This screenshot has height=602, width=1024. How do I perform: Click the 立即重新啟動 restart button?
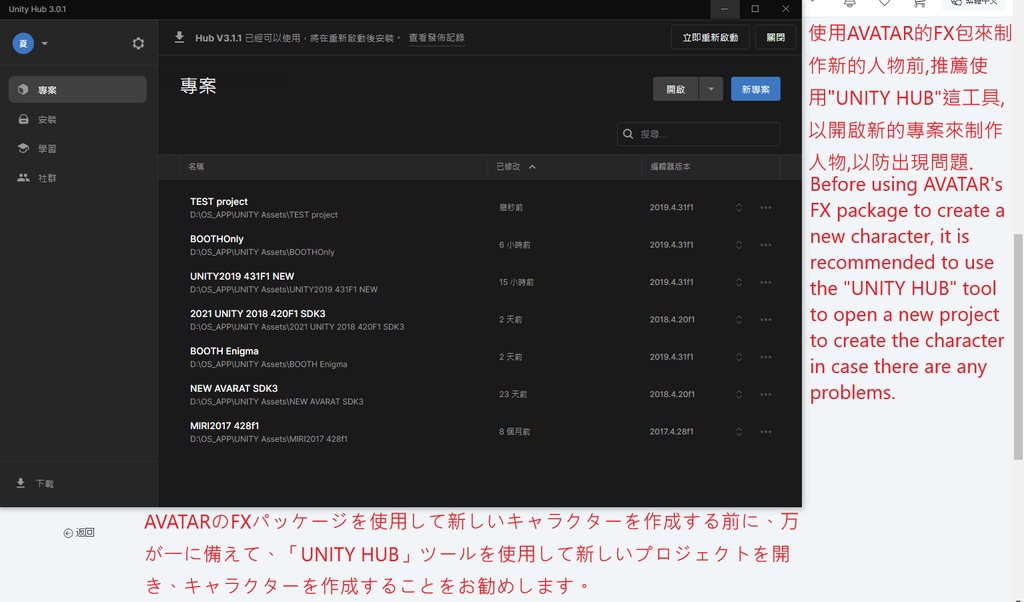click(709, 36)
